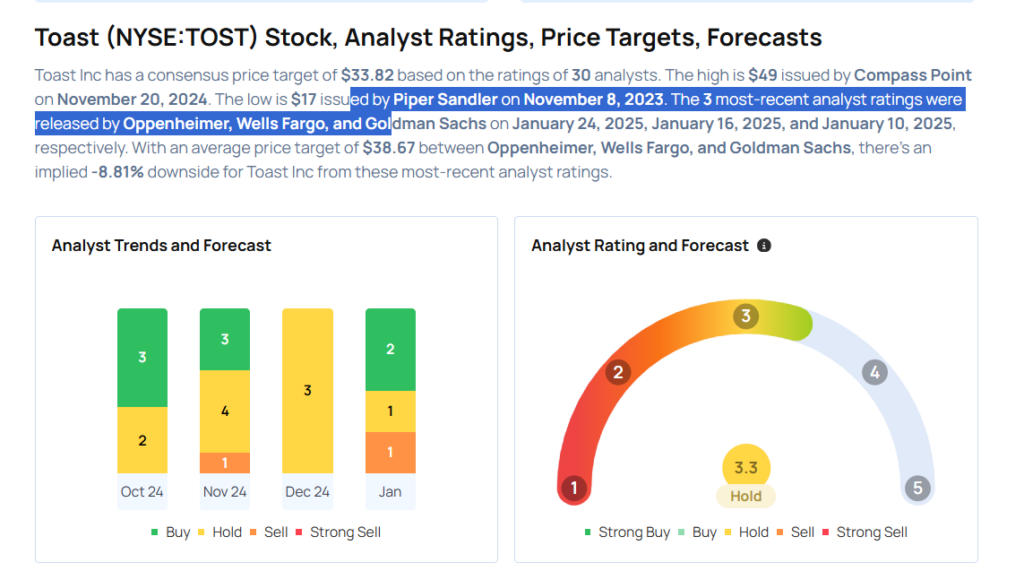Click the Compass Point analyst name
The image size is (1024, 580).
tap(913, 76)
